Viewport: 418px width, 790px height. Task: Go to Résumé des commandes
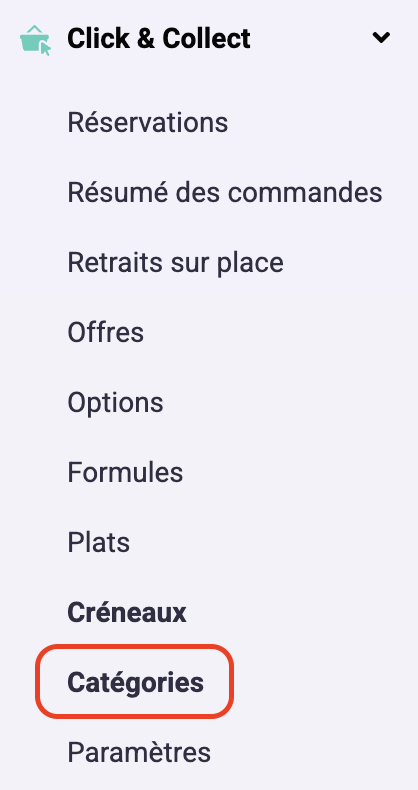pyautogui.click(x=225, y=192)
